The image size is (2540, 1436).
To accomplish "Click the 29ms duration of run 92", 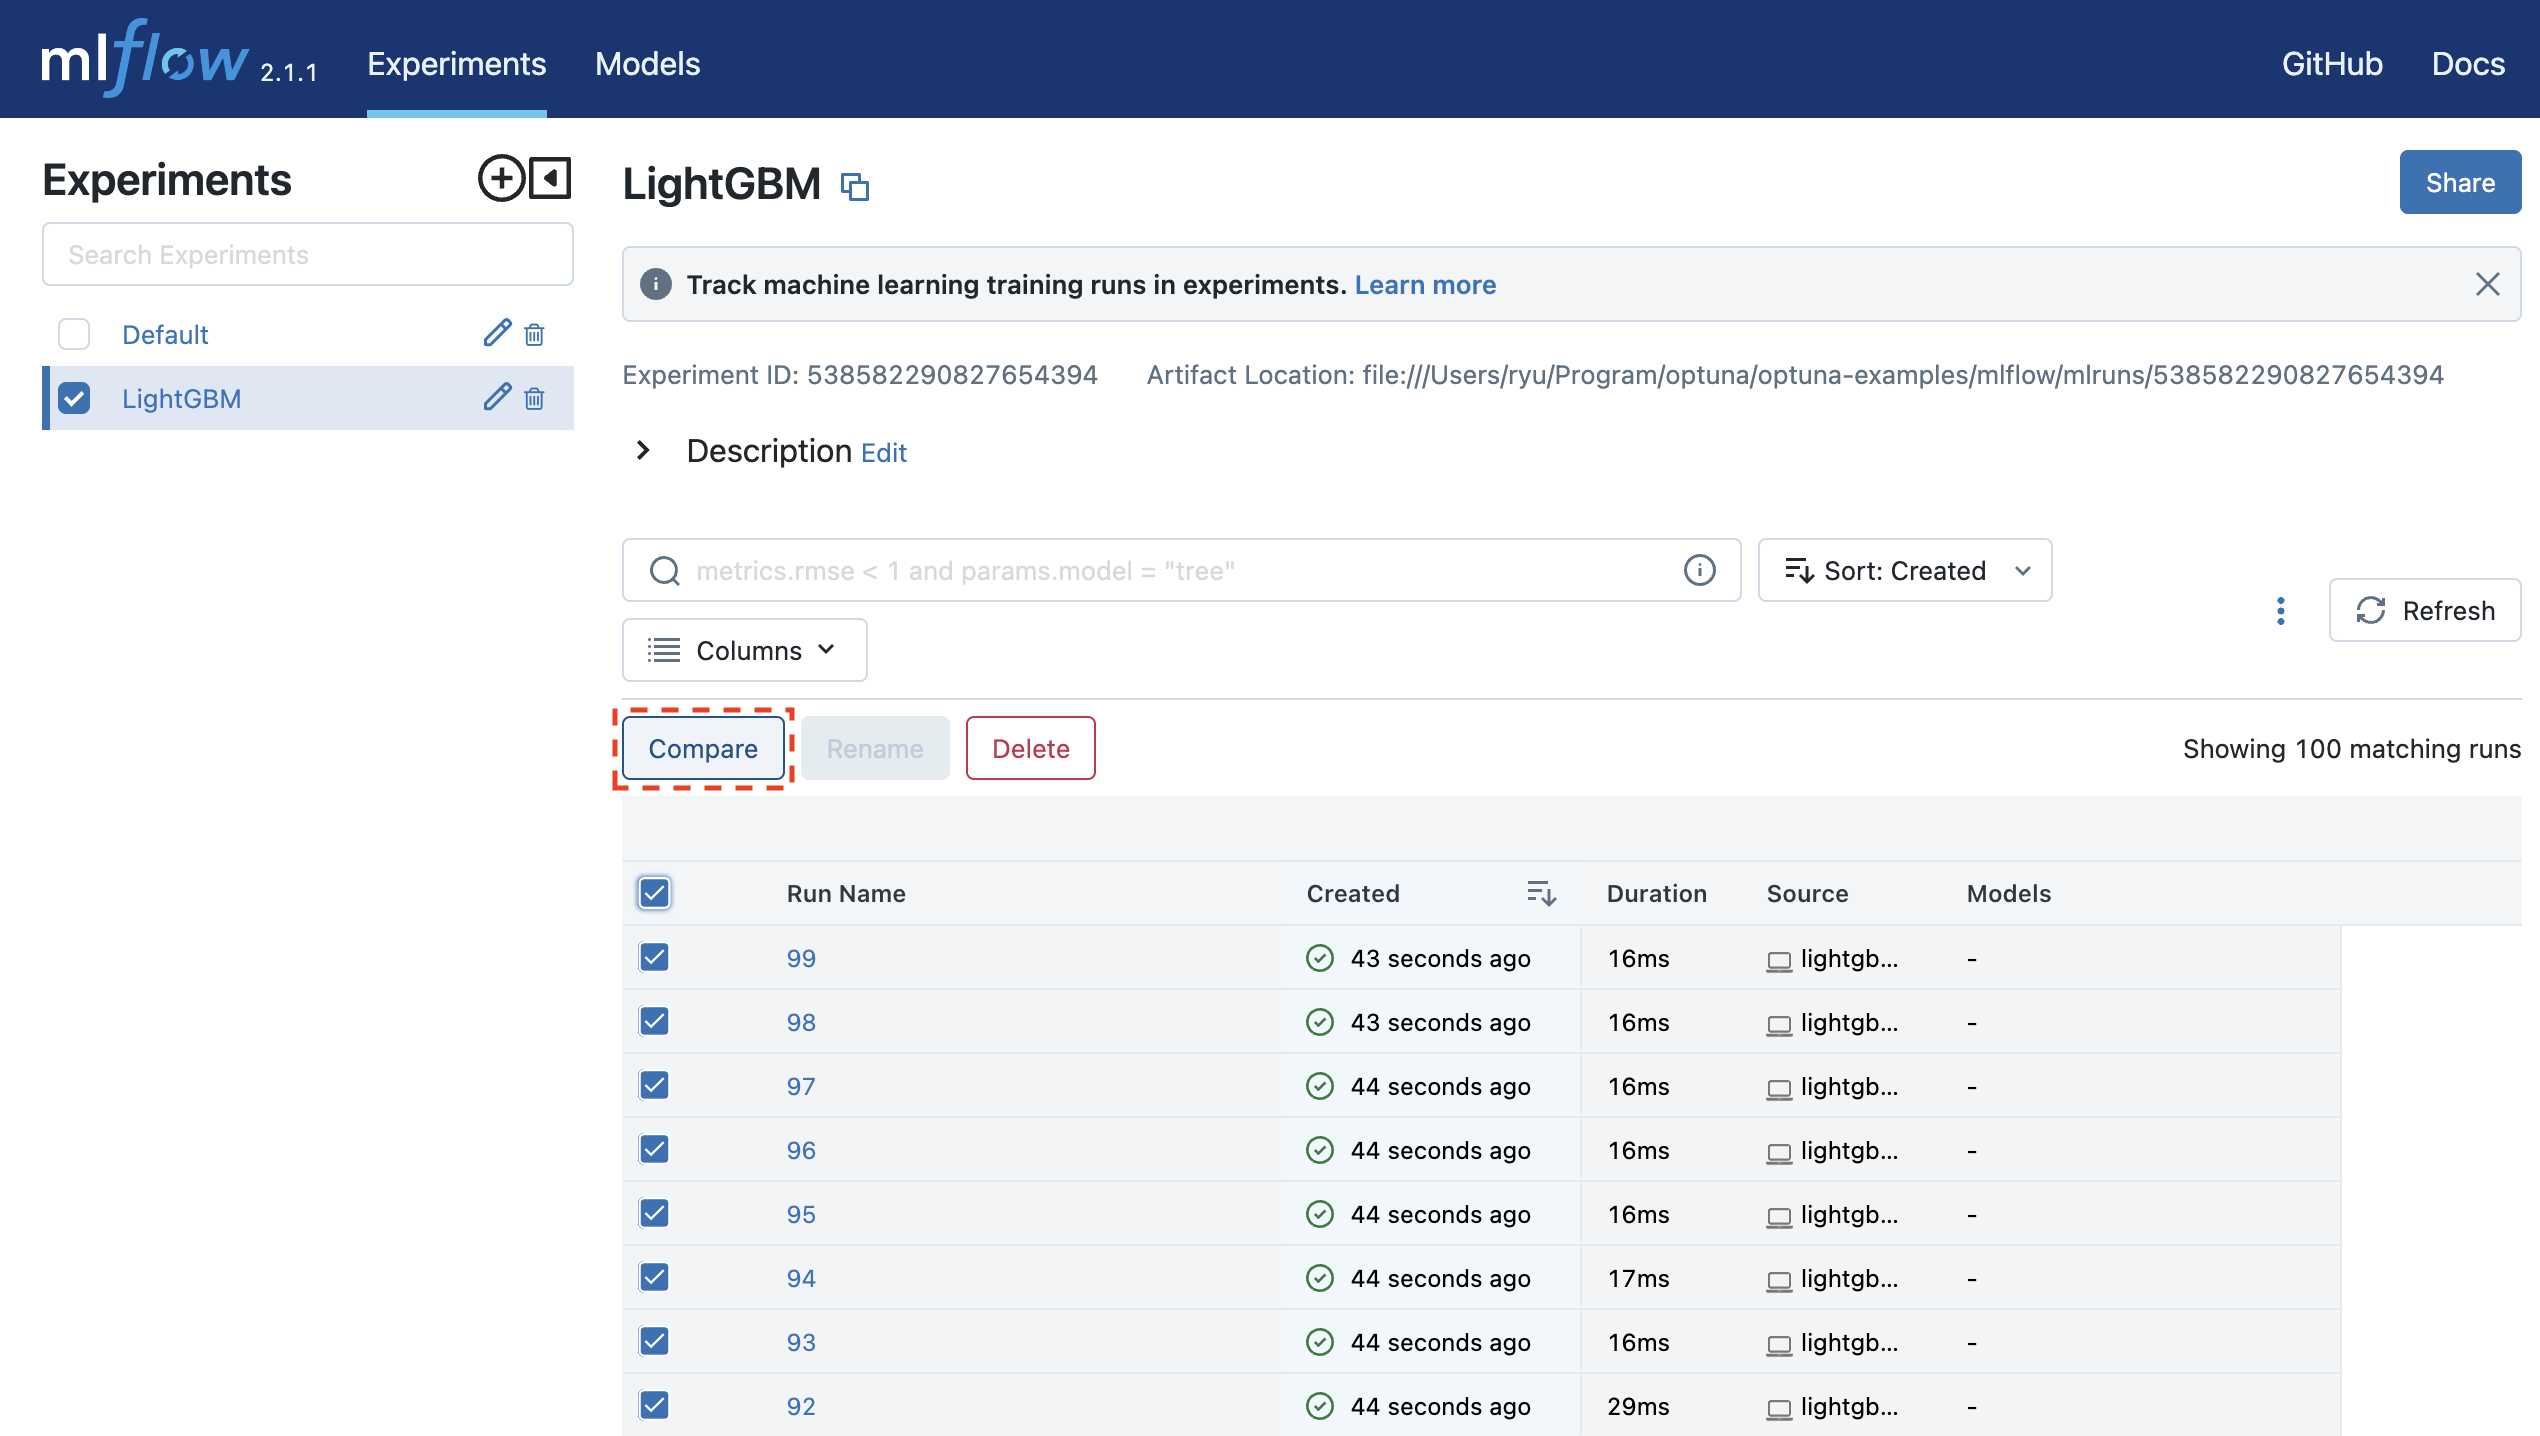I will 1638,1406.
